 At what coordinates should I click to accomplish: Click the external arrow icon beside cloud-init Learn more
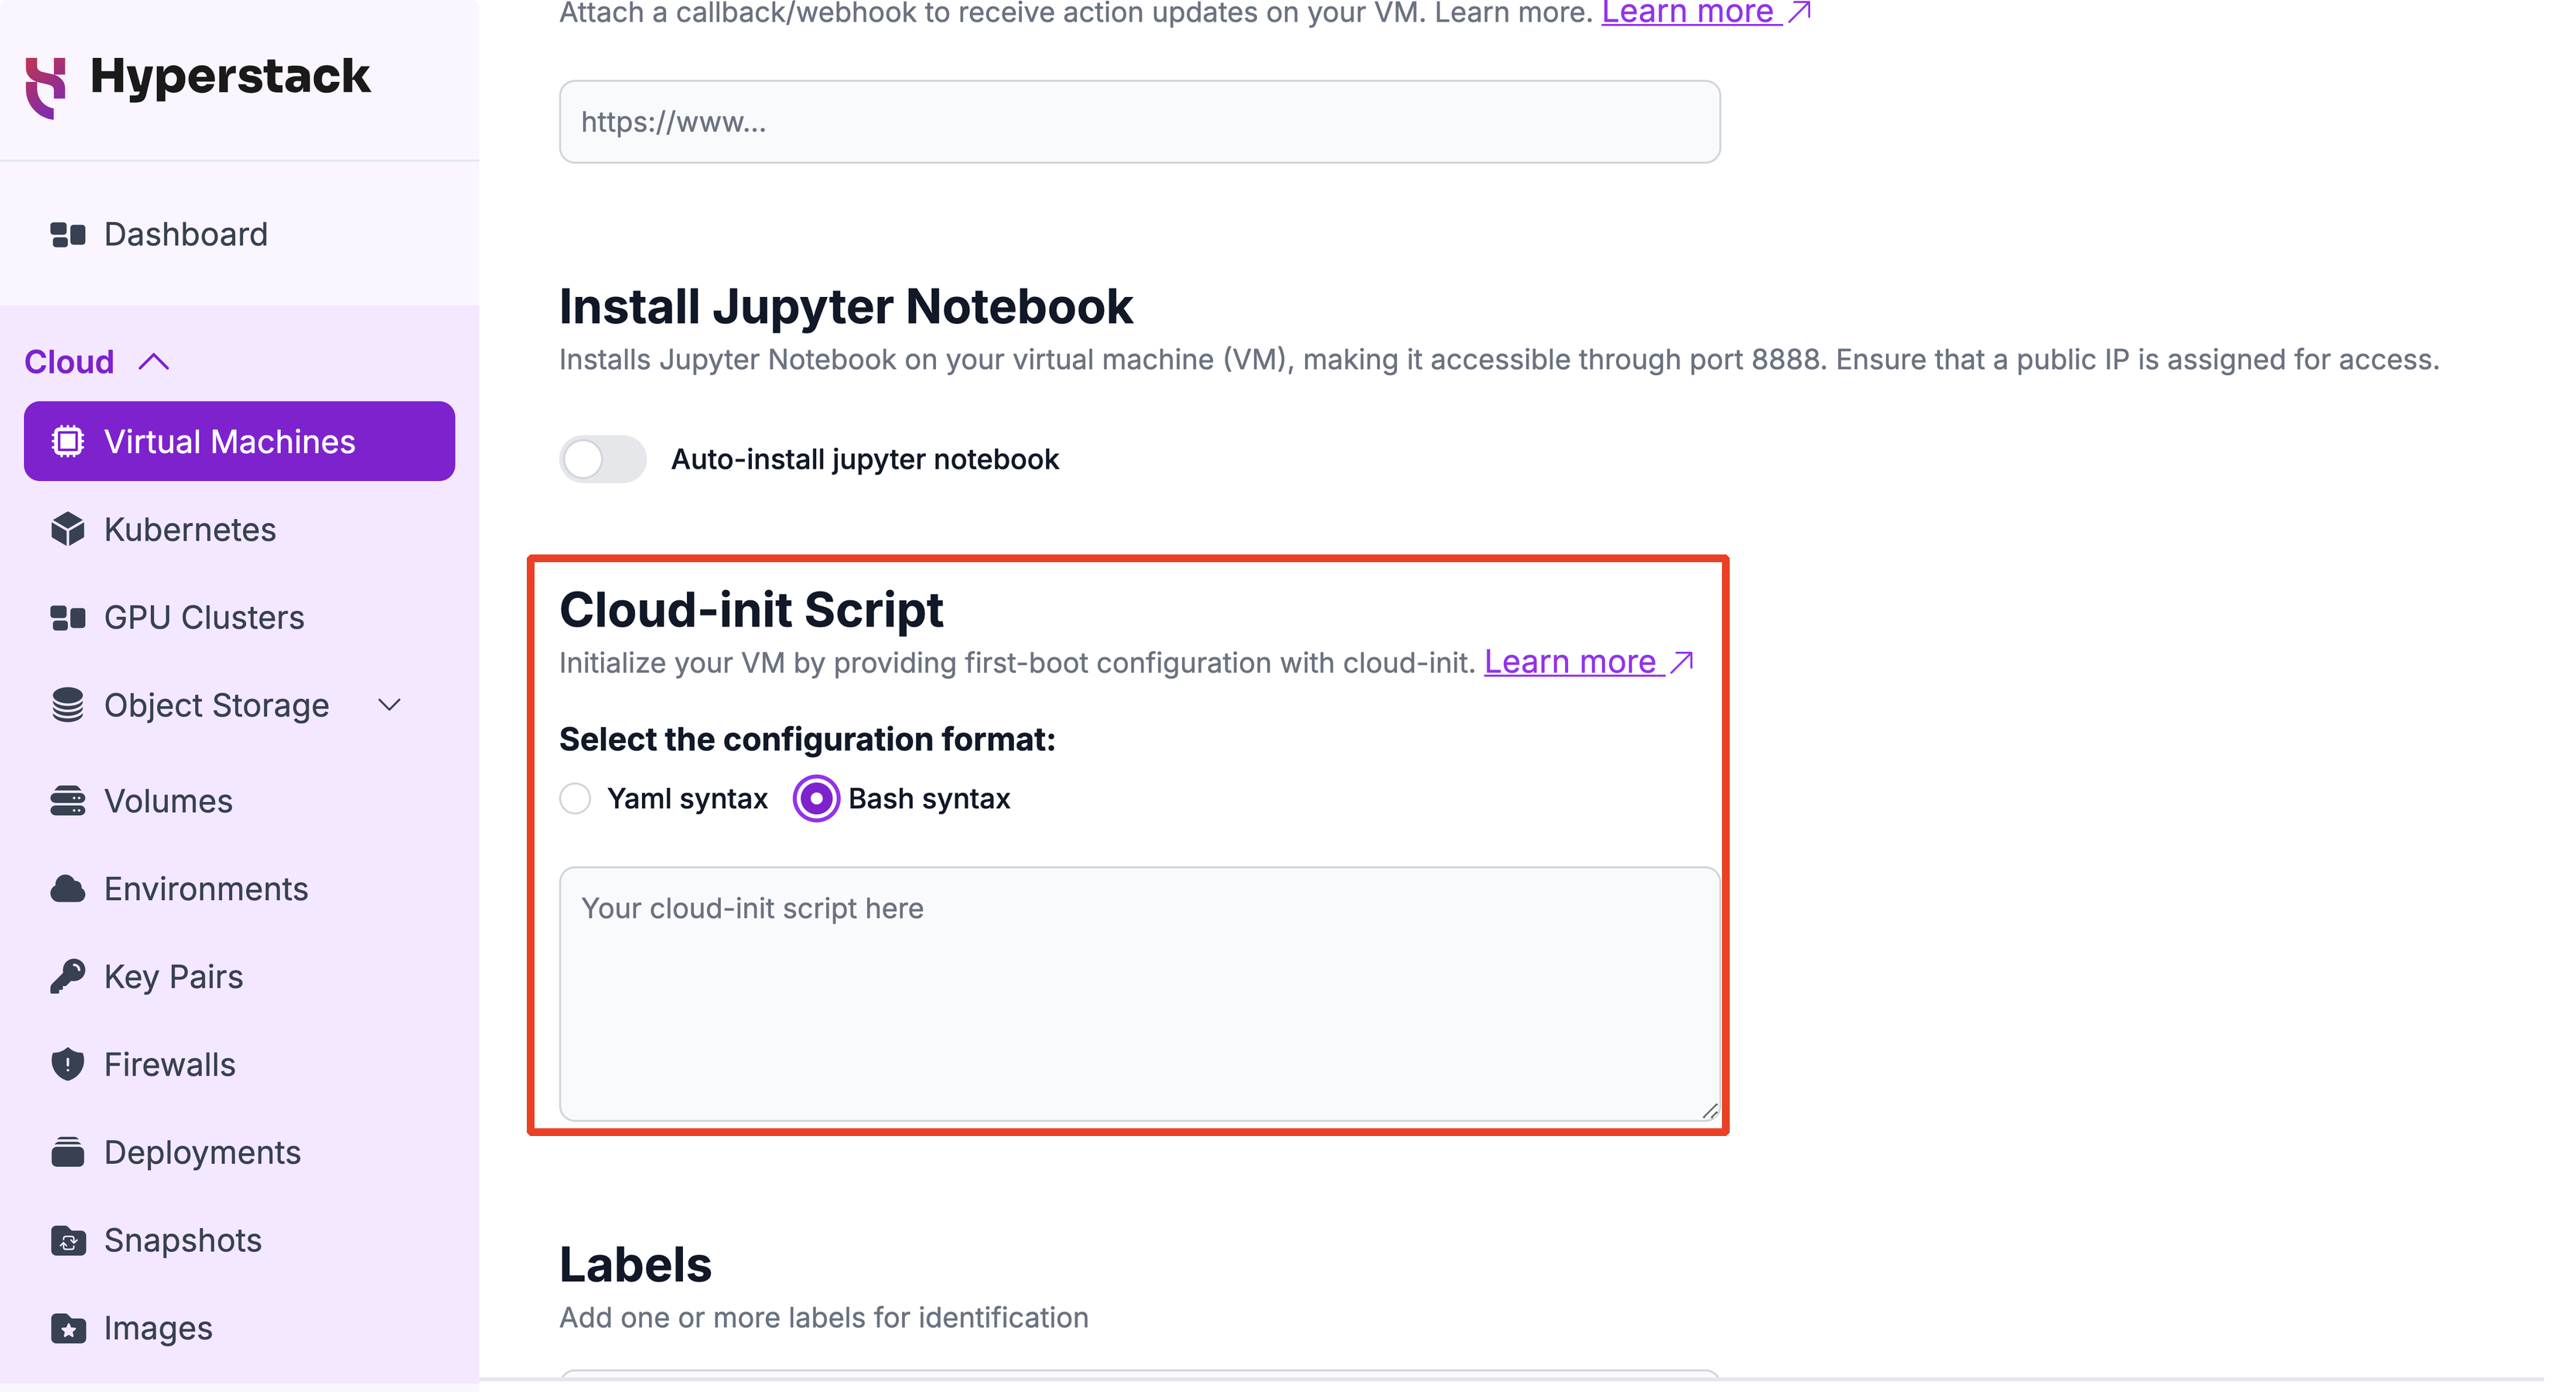[1682, 662]
